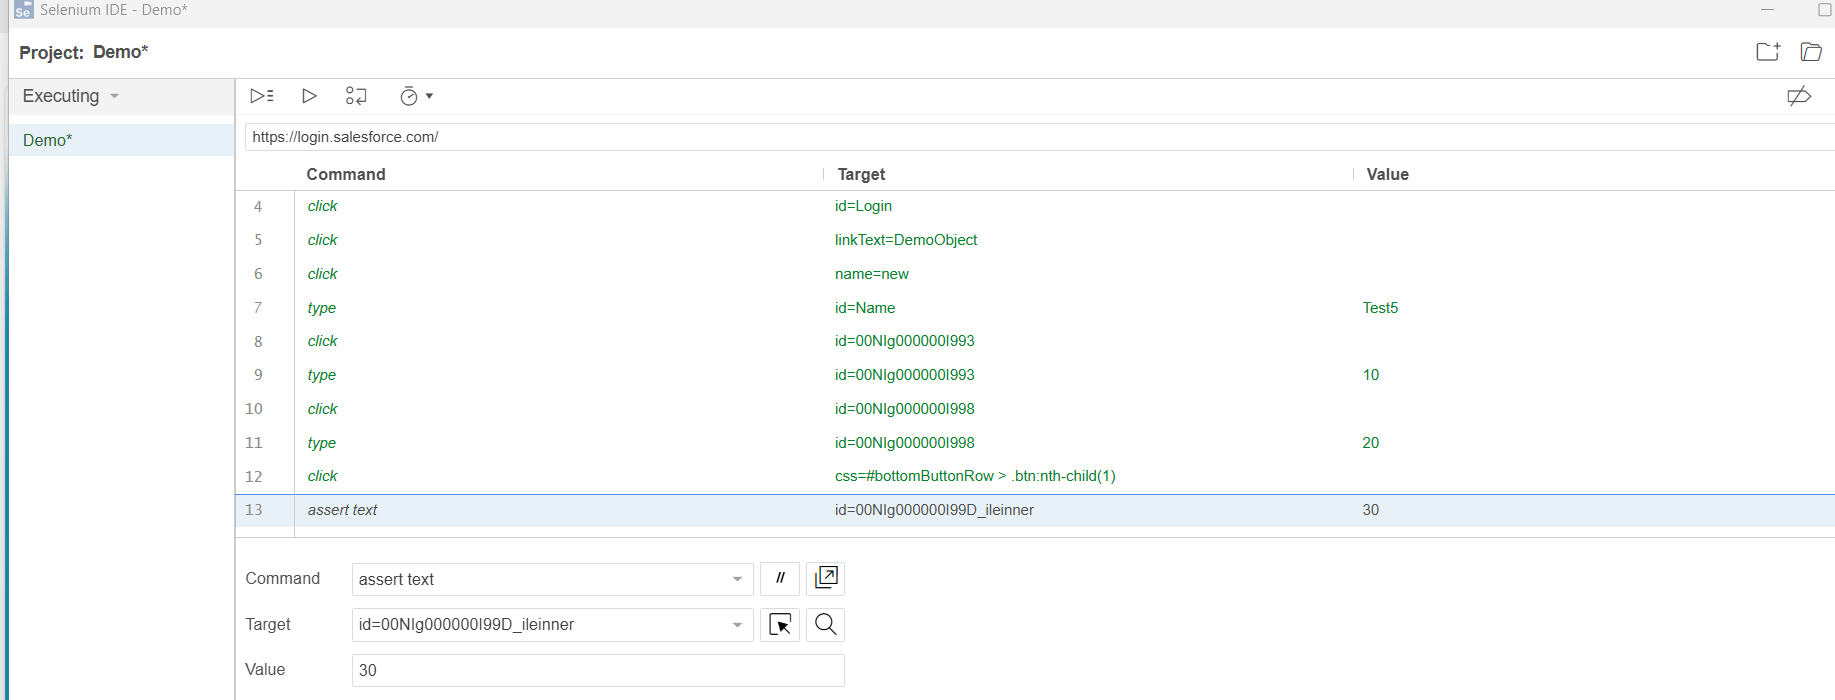This screenshot has height=700, width=1835.
Task: Select target in page icon
Action: [x=780, y=625]
